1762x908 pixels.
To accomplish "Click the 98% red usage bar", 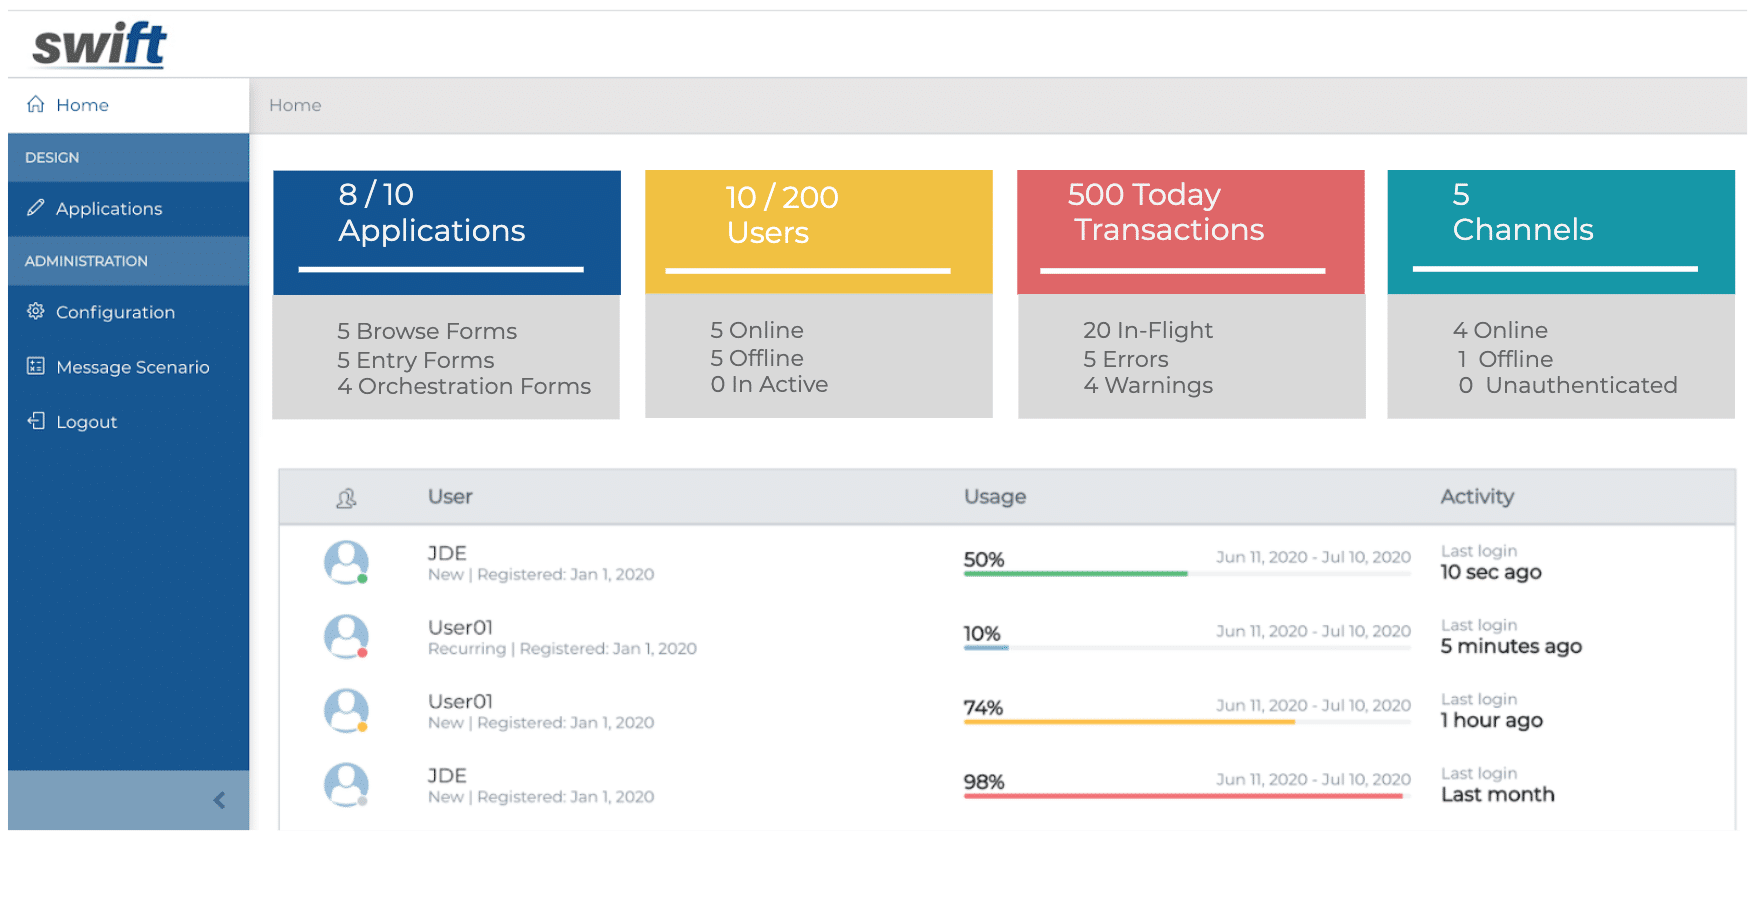I will click(1183, 796).
